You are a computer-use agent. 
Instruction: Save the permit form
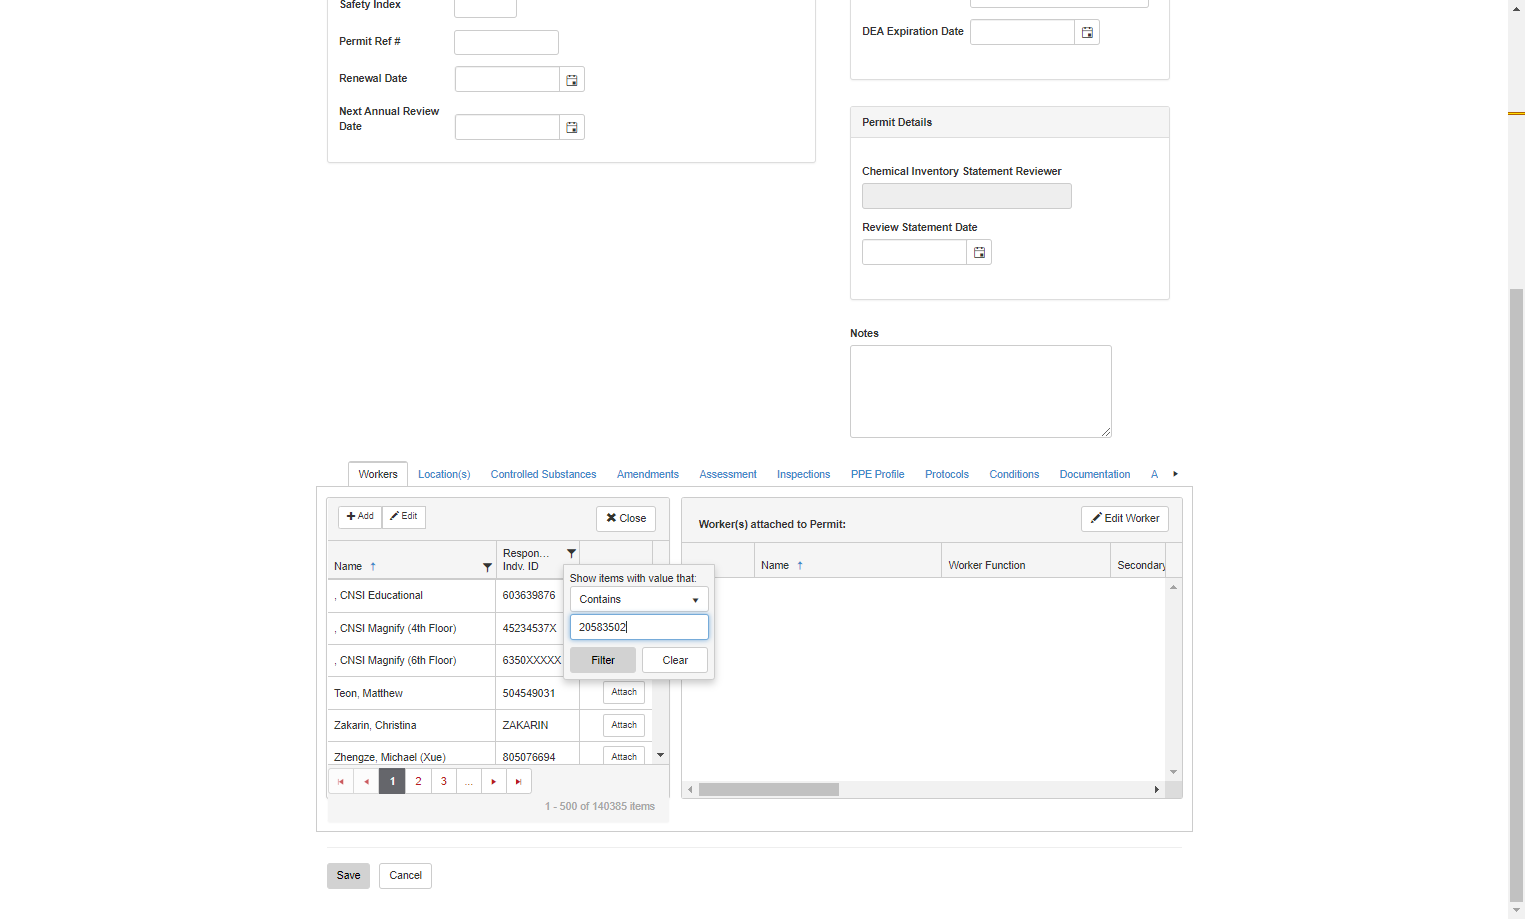(348, 875)
